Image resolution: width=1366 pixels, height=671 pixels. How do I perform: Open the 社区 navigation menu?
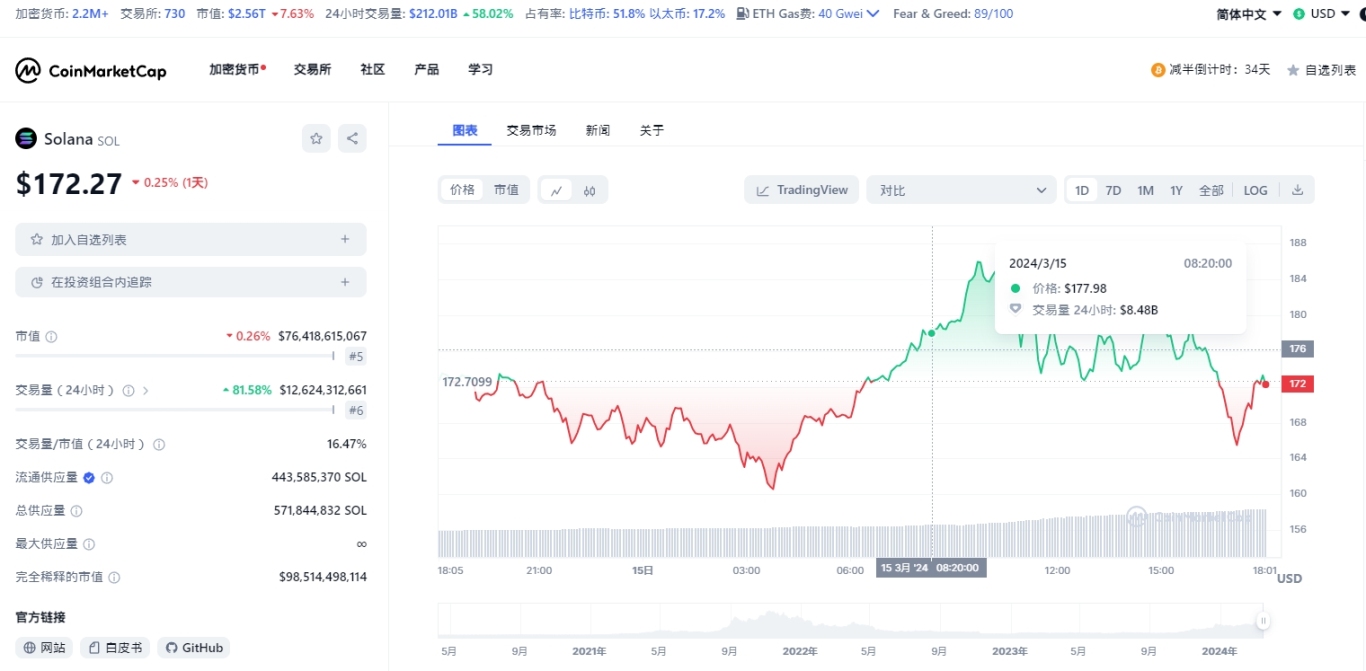click(x=373, y=70)
